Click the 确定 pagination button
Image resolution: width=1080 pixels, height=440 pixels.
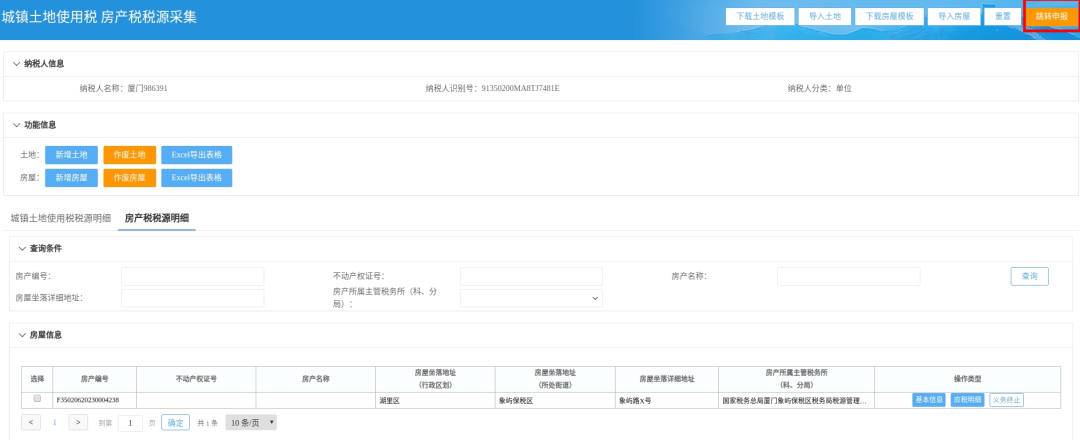[x=175, y=422]
